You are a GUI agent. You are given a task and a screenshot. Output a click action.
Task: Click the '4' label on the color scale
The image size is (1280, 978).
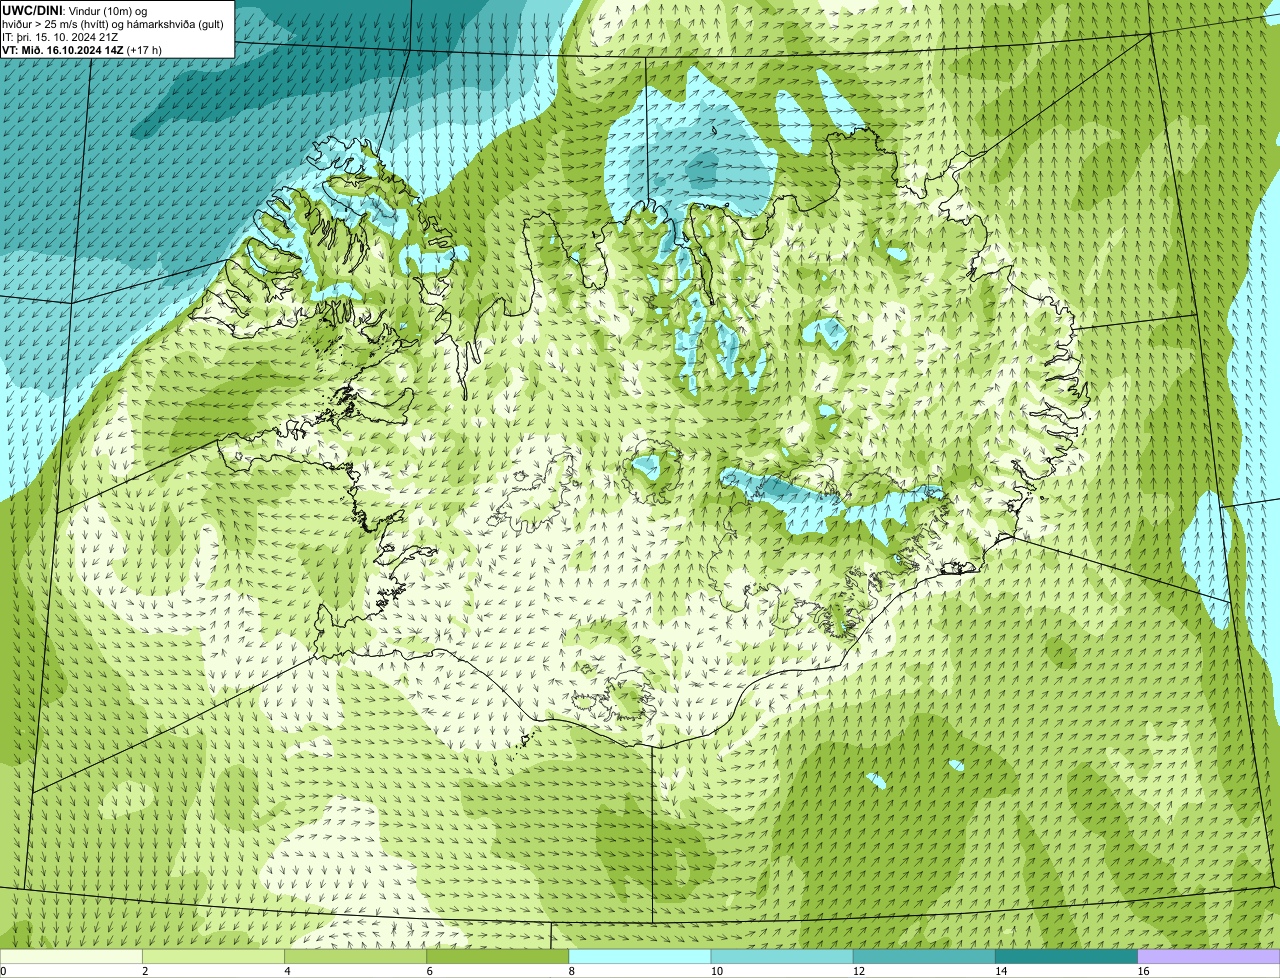pyautogui.click(x=287, y=971)
